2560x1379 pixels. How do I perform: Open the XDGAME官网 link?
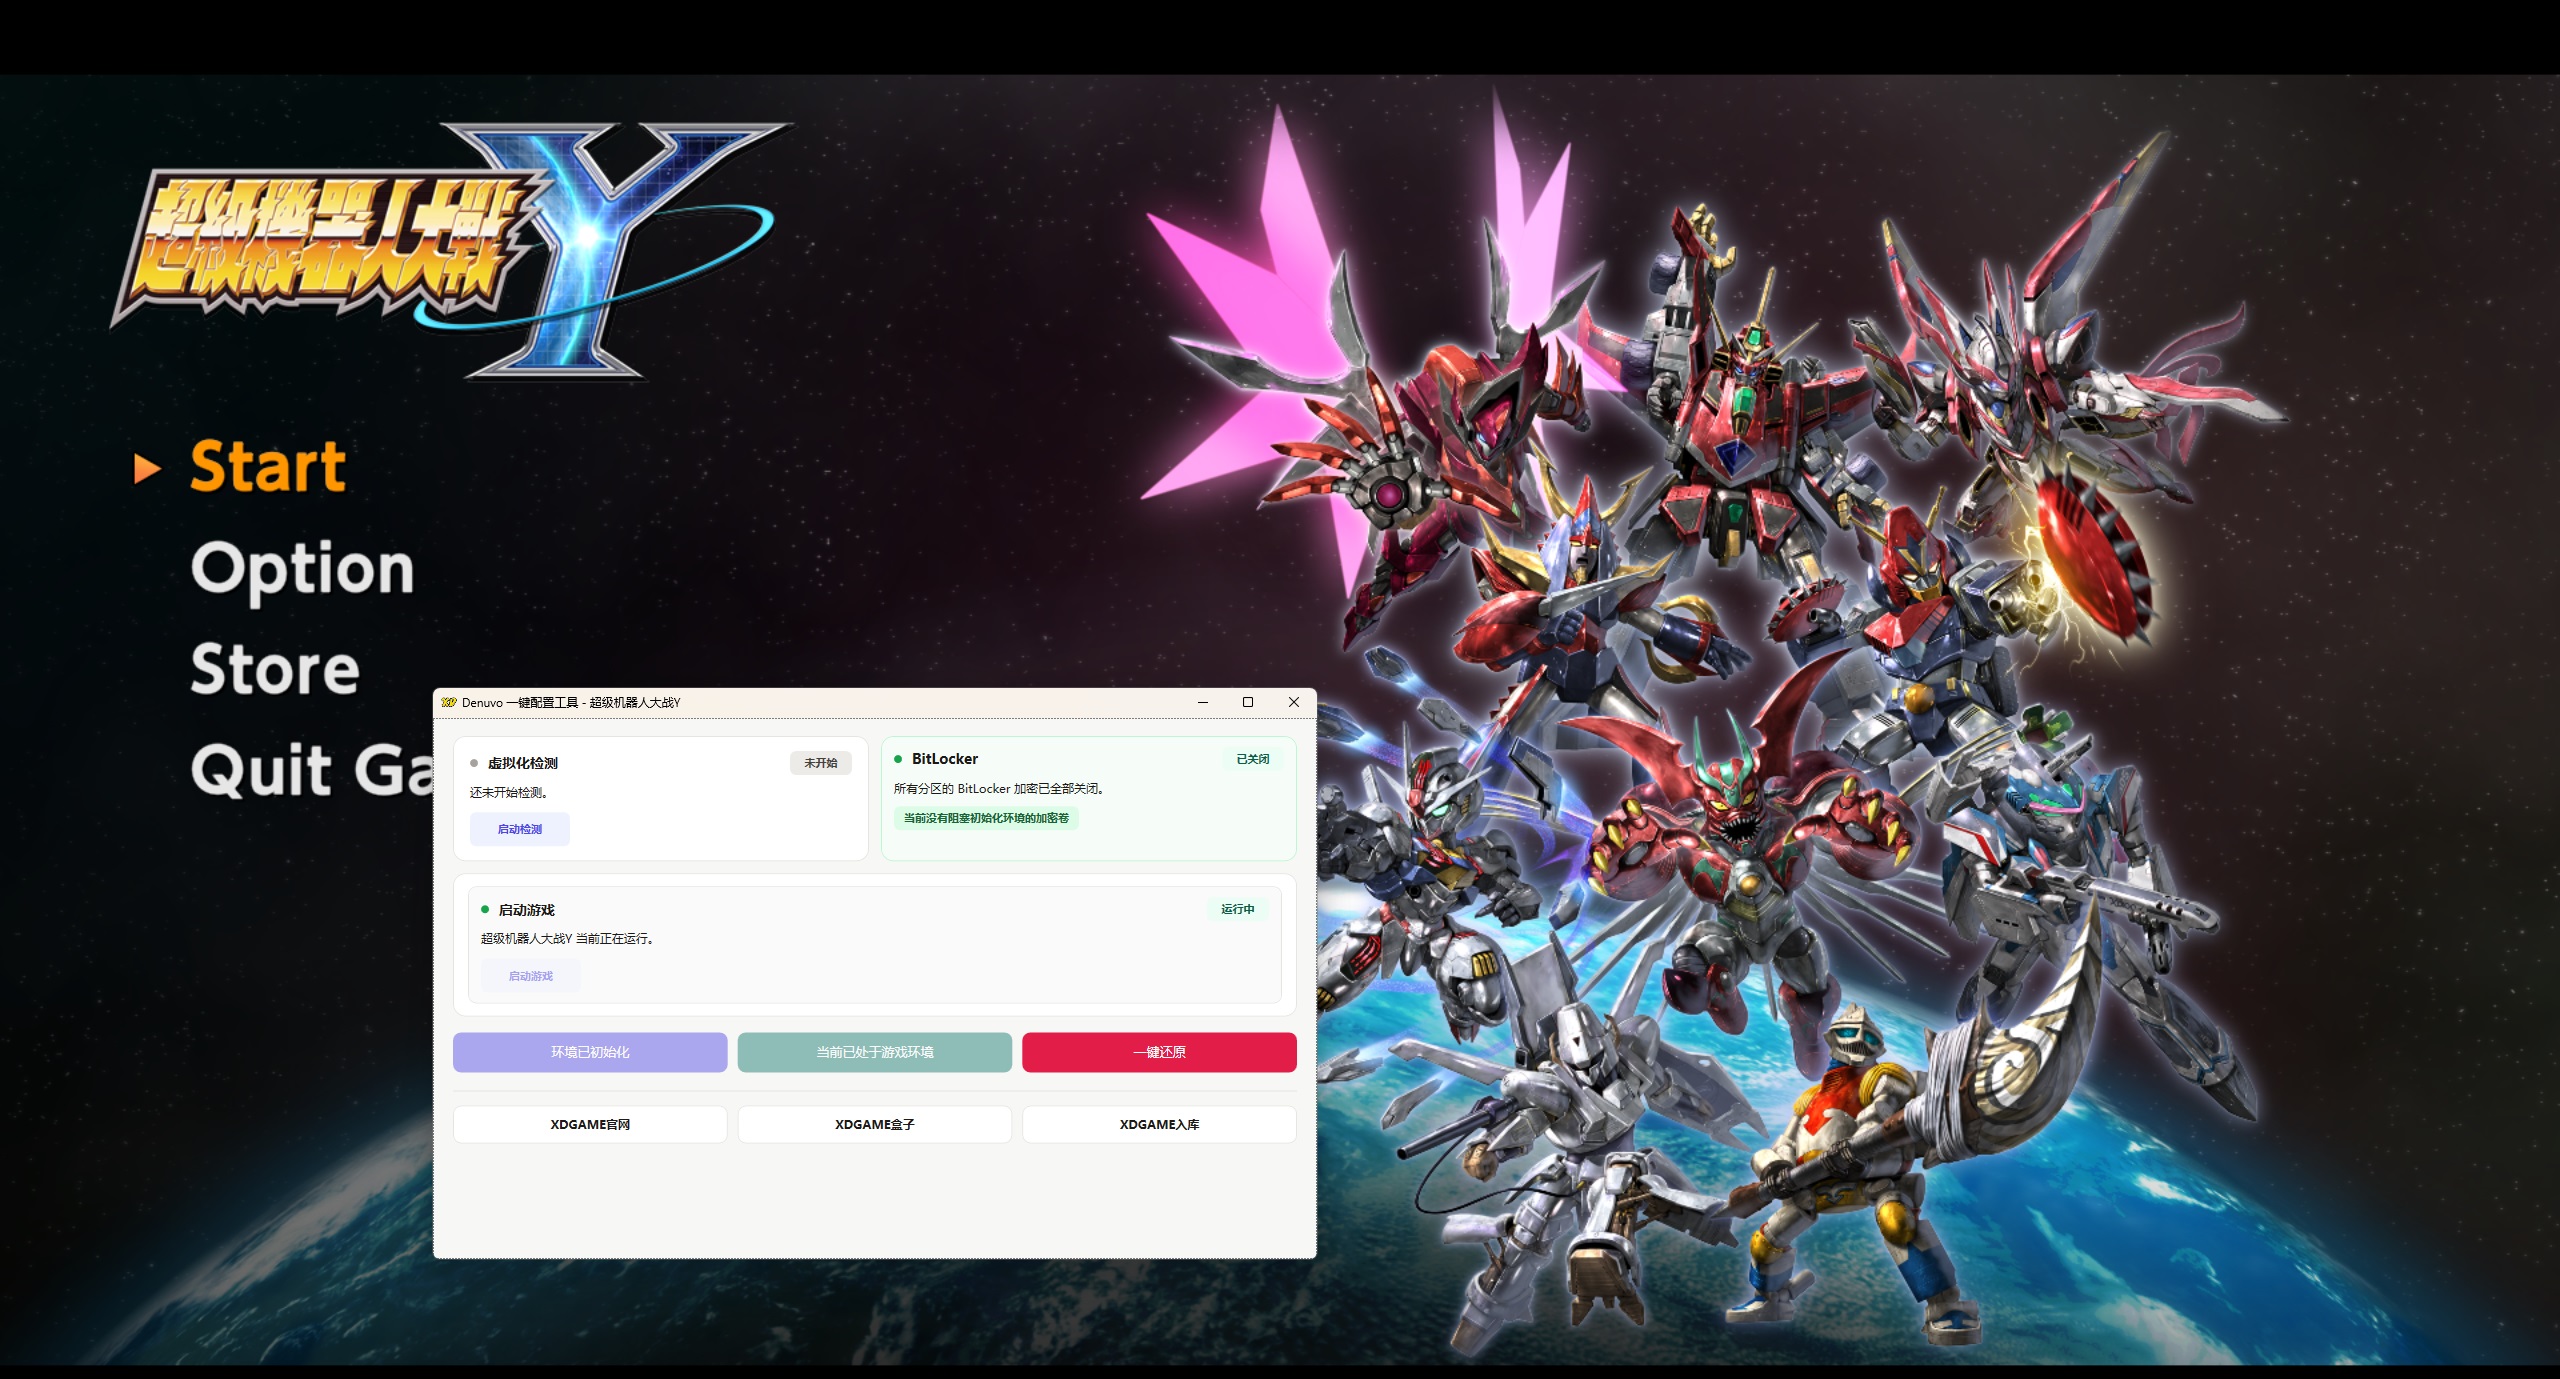click(x=590, y=1124)
